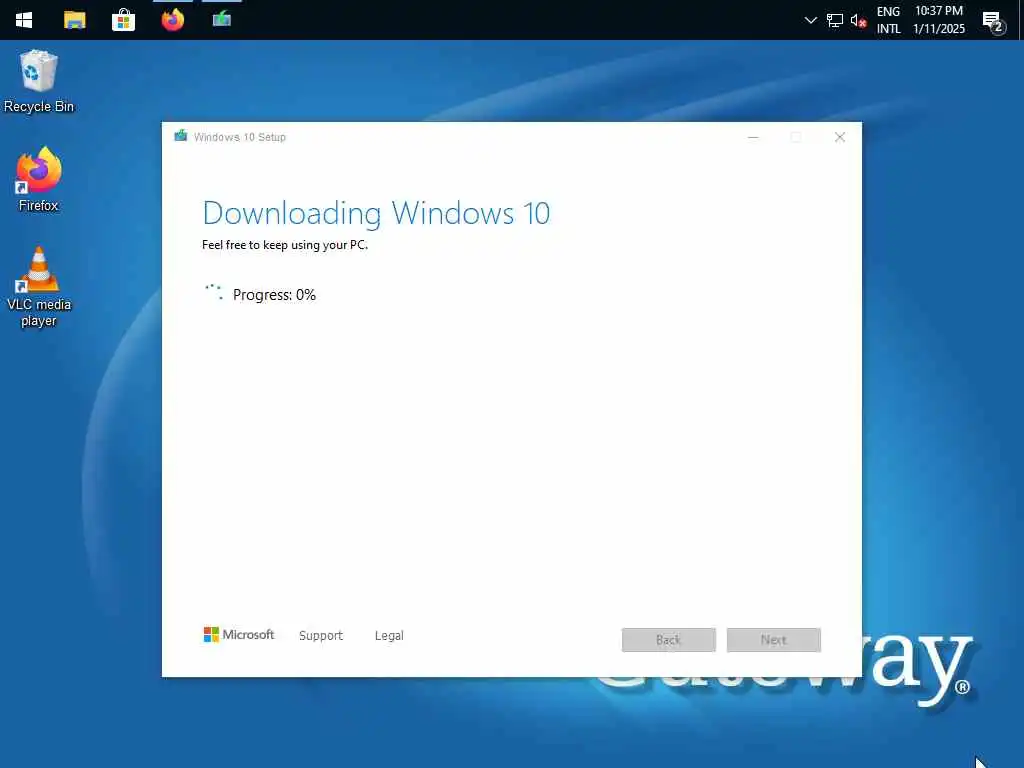Click the muted volume tray icon
The height and width of the screenshot is (768, 1024).
(858, 20)
